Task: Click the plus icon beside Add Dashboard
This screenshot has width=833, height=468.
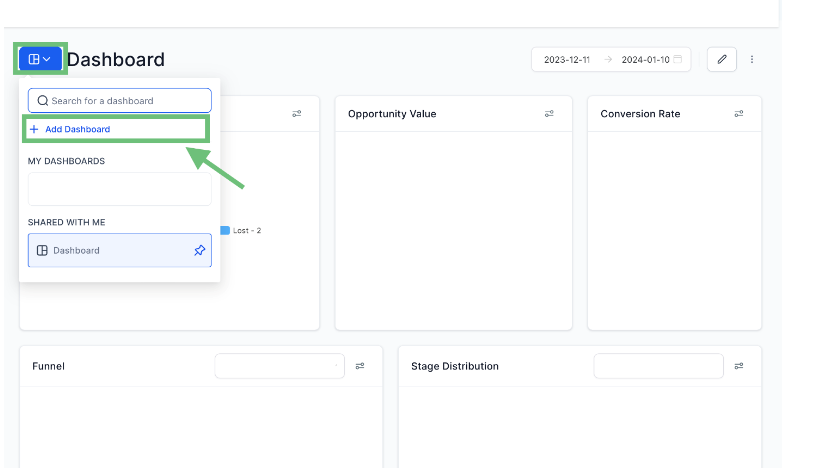Action: tap(34, 130)
